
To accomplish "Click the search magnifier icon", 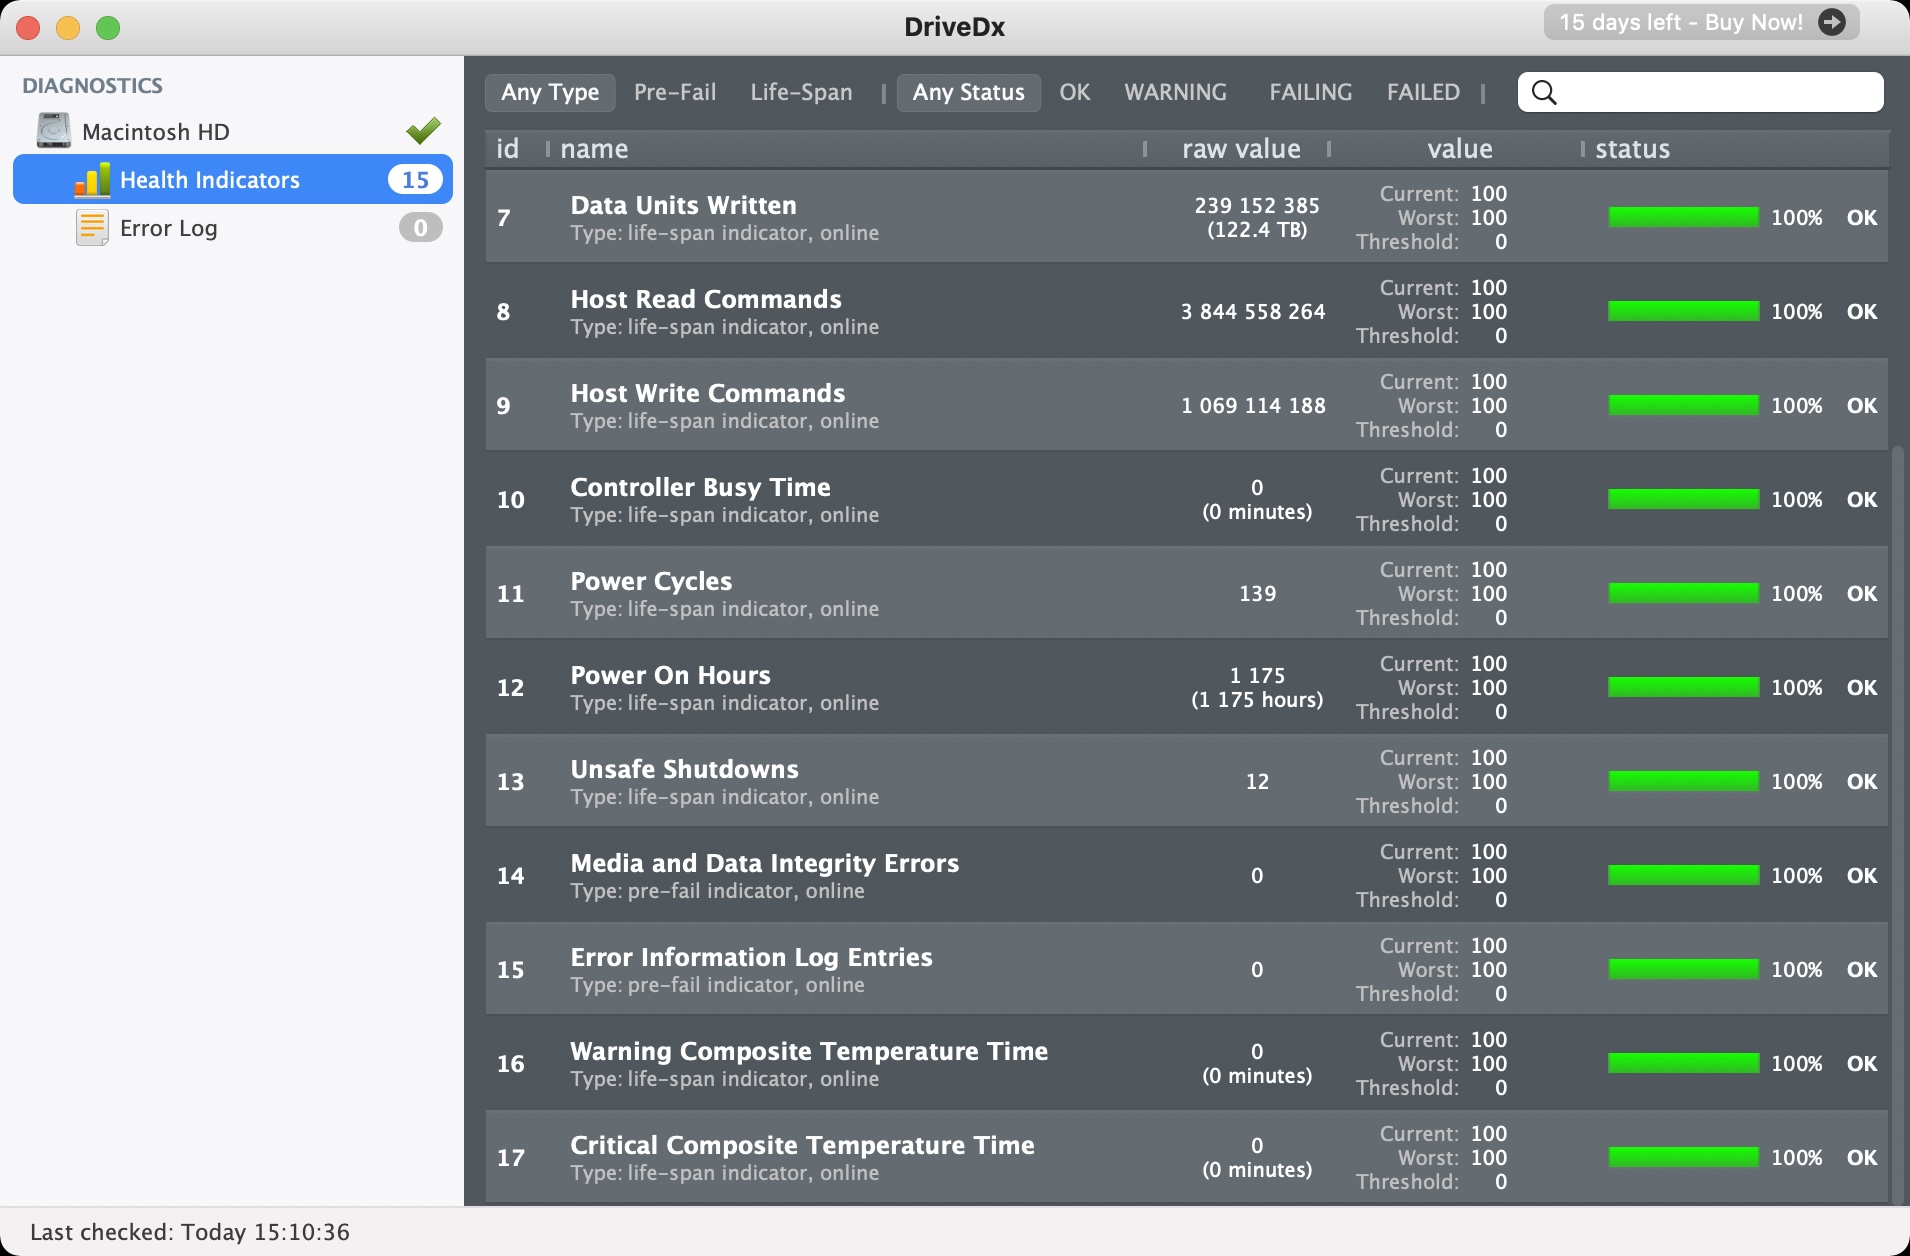I will pyautogui.click(x=1544, y=93).
